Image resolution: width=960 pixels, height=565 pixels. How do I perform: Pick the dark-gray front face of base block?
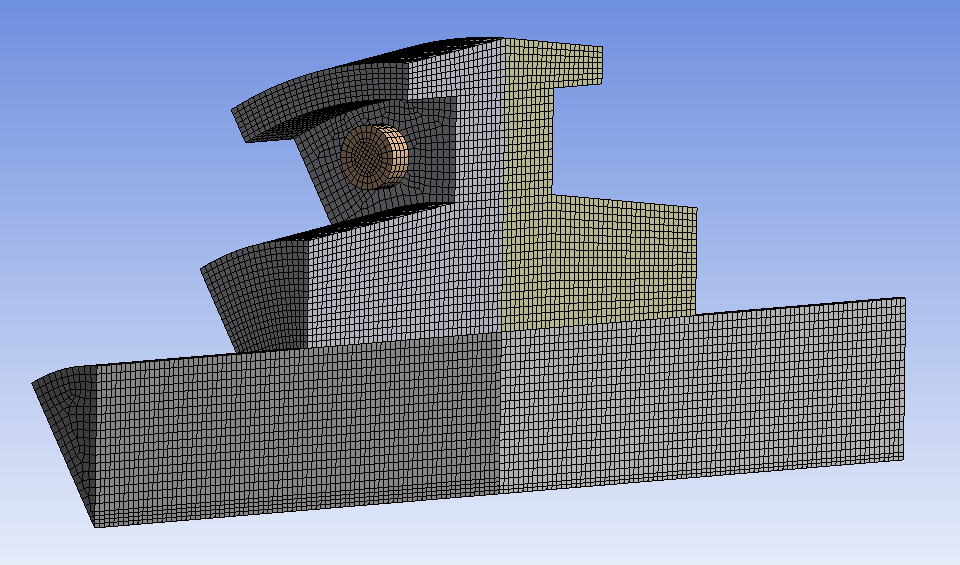(x=297, y=428)
